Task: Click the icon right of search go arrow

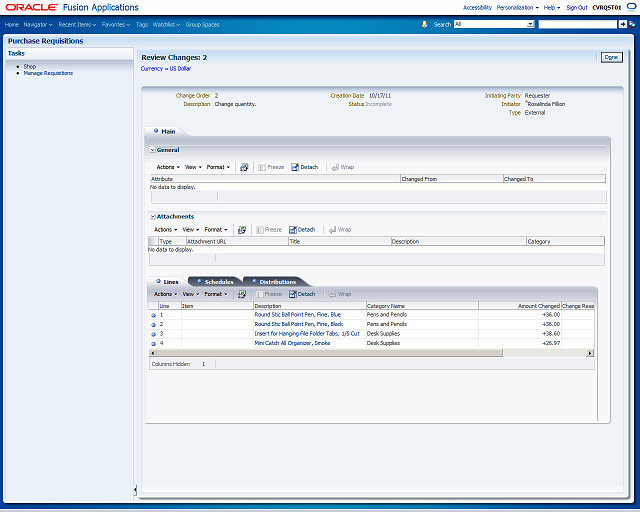Action: tap(632, 24)
